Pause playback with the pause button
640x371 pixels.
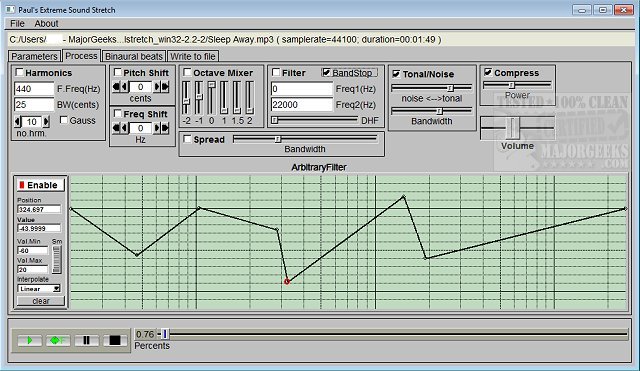(87, 340)
